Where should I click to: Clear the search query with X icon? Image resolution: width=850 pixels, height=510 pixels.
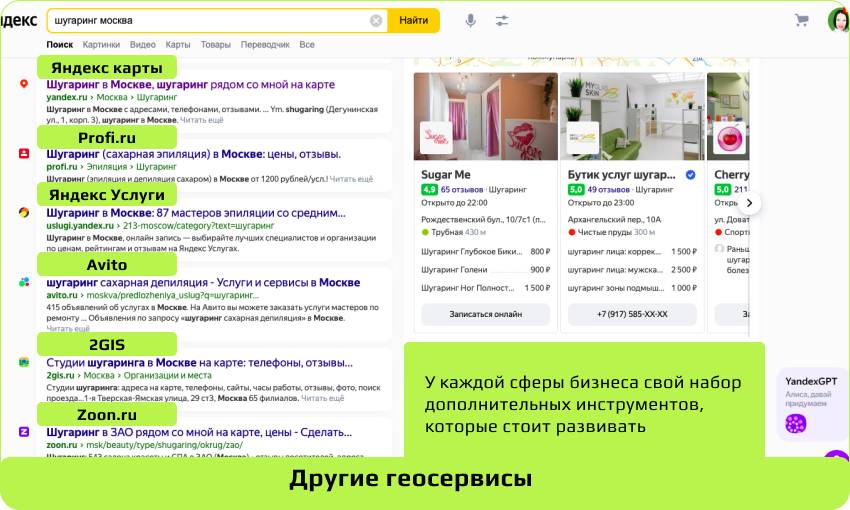tap(376, 21)
